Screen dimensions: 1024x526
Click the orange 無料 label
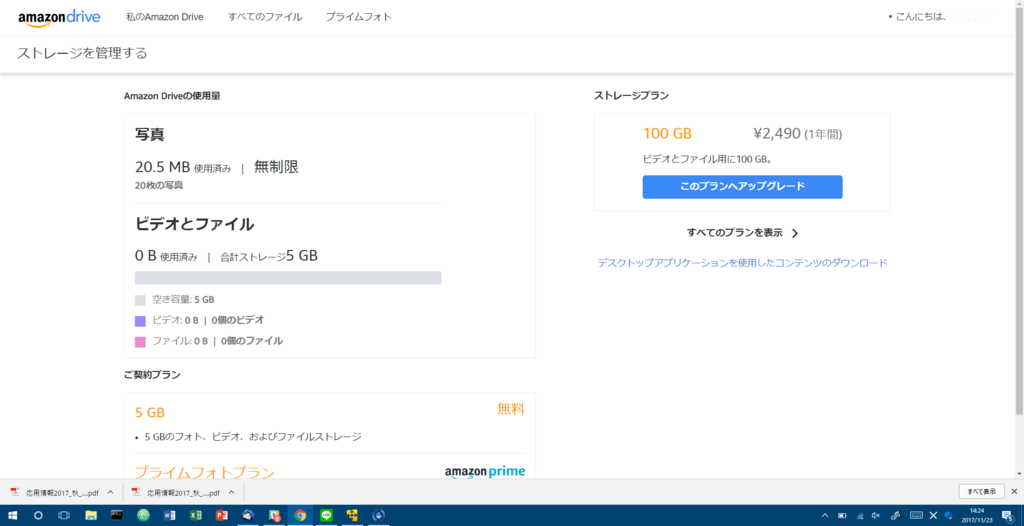click(511, 410)
